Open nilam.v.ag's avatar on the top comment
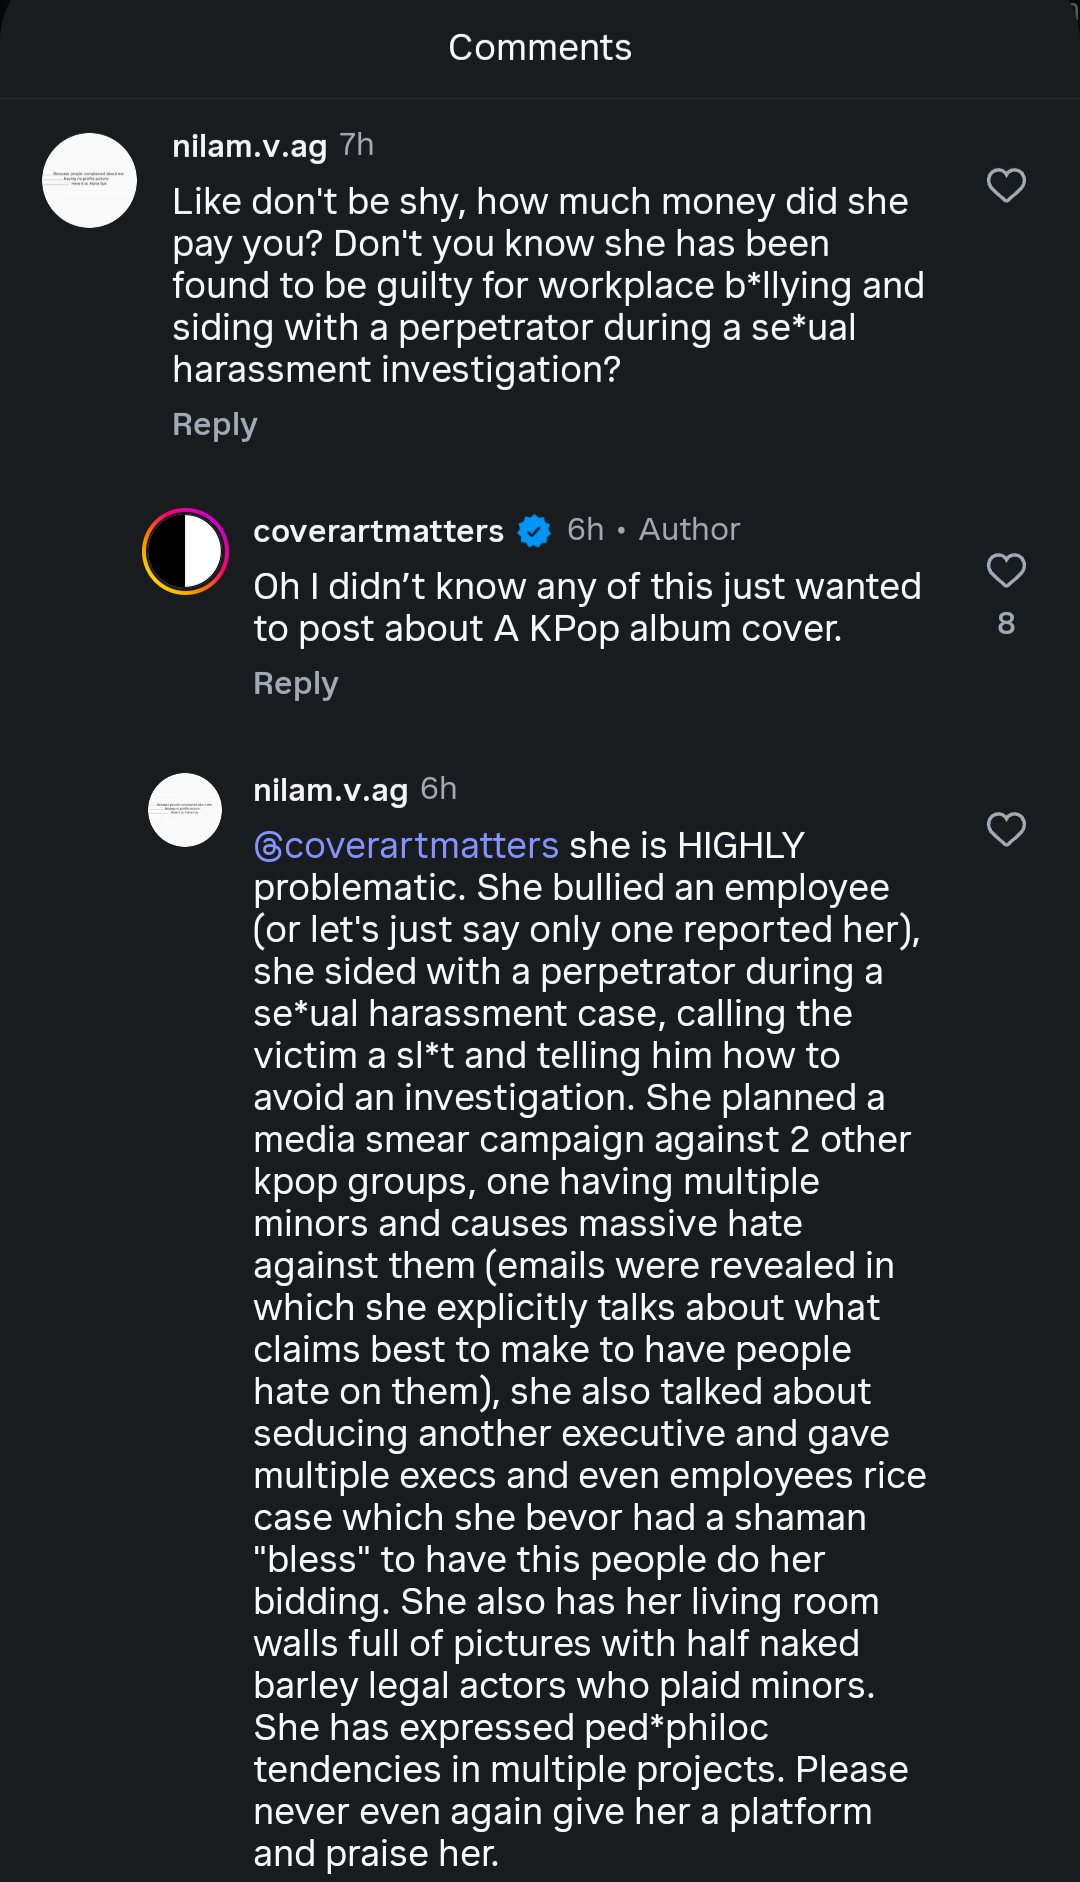1080x1882 pixels. click(x=90, y=181)
